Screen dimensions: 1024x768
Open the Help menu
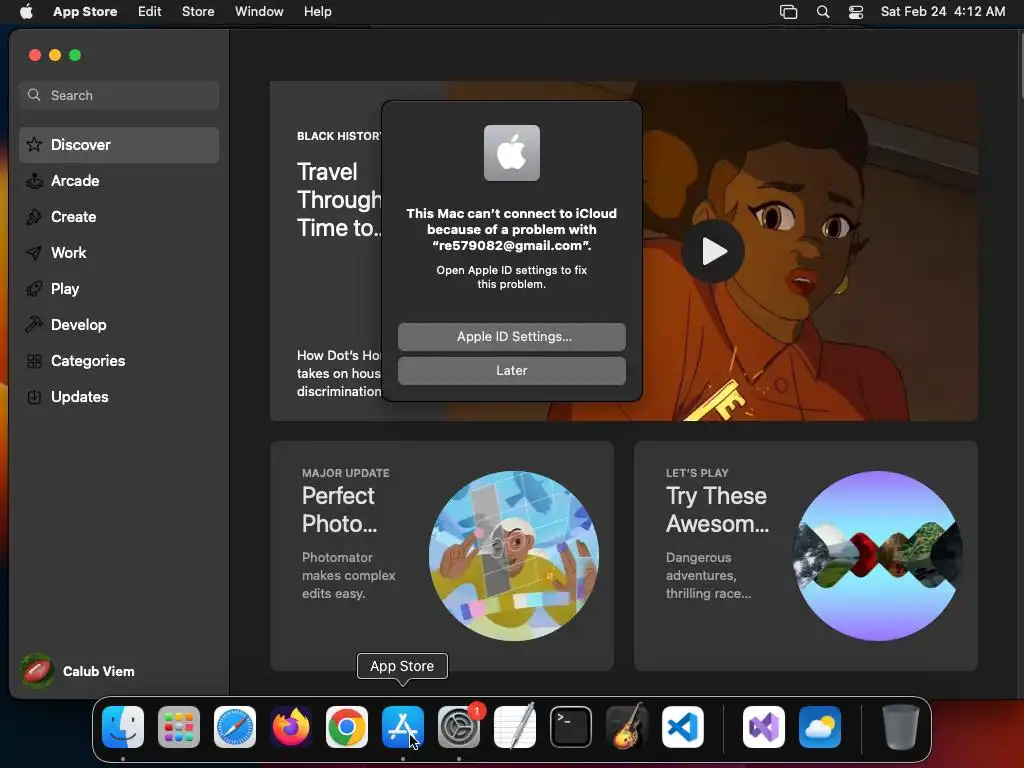click(x=317, y=12)
